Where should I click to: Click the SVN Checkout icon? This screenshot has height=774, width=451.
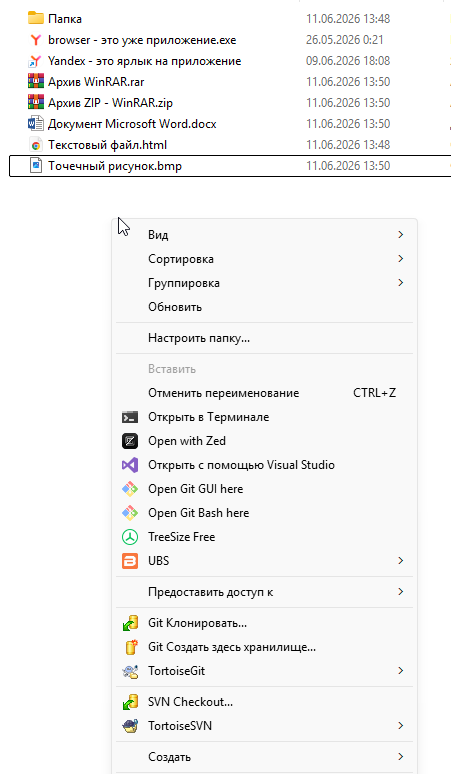pyautogui.click(x=130, y=702)
